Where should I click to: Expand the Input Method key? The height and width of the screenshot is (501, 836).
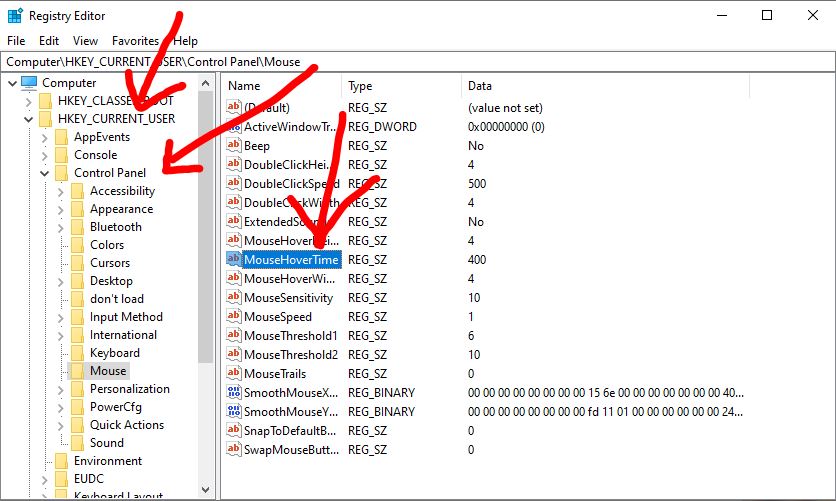coord(60,318)
